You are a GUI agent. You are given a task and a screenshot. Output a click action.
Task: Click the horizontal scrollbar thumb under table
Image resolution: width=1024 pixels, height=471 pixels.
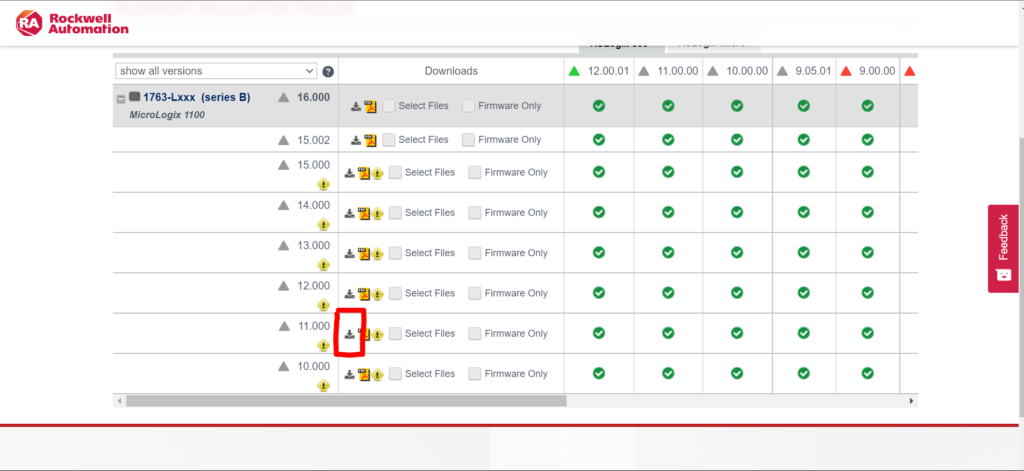tap(346, 400)
